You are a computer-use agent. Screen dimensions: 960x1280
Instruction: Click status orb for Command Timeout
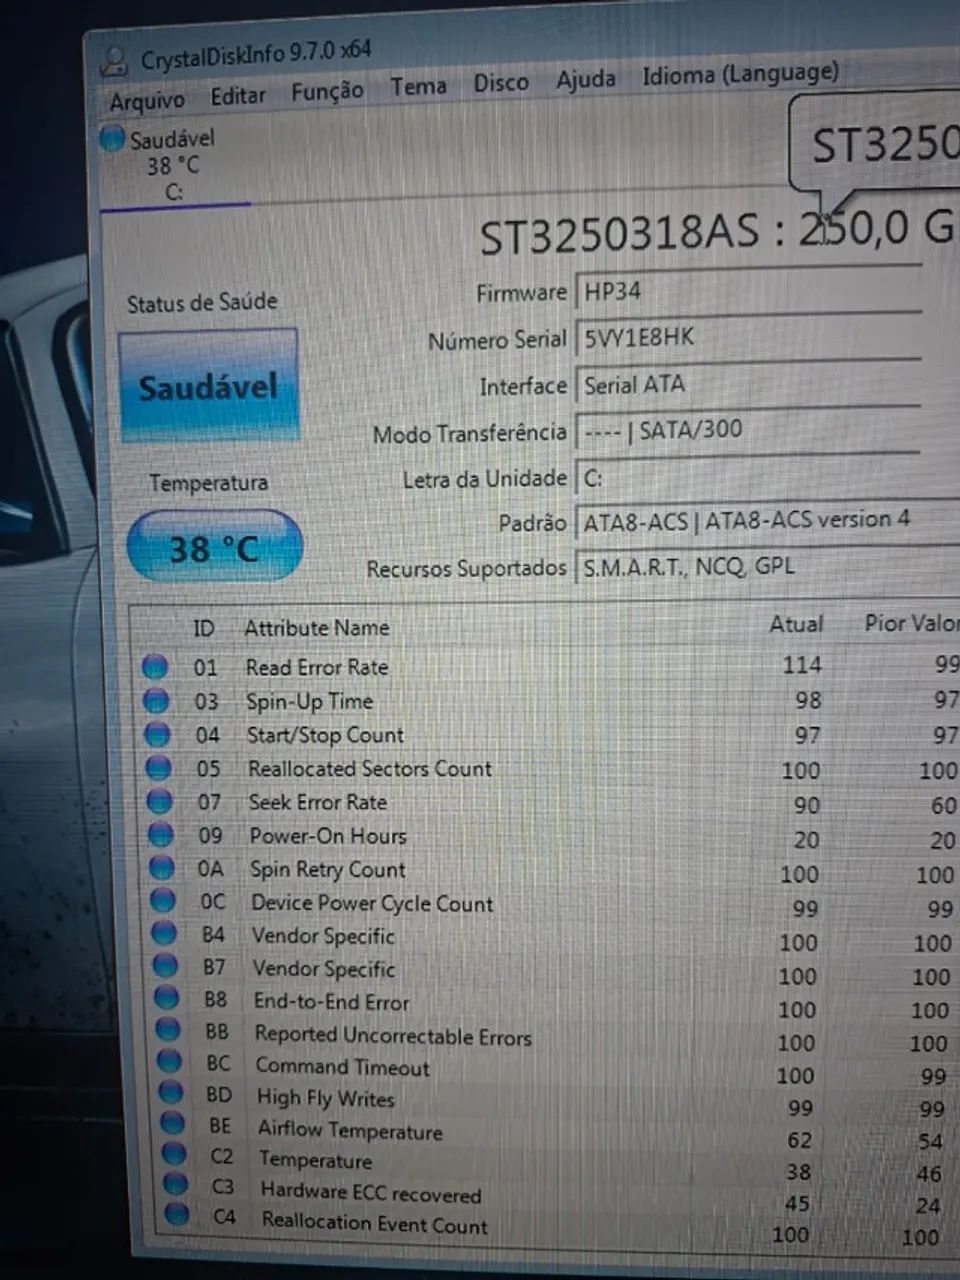[x=170, y=1061]
